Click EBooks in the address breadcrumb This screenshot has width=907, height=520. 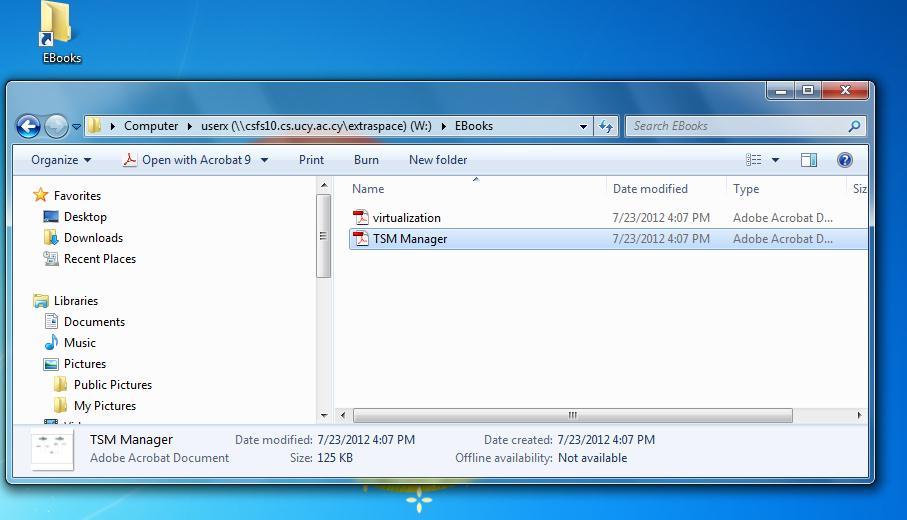click(474, 126)
